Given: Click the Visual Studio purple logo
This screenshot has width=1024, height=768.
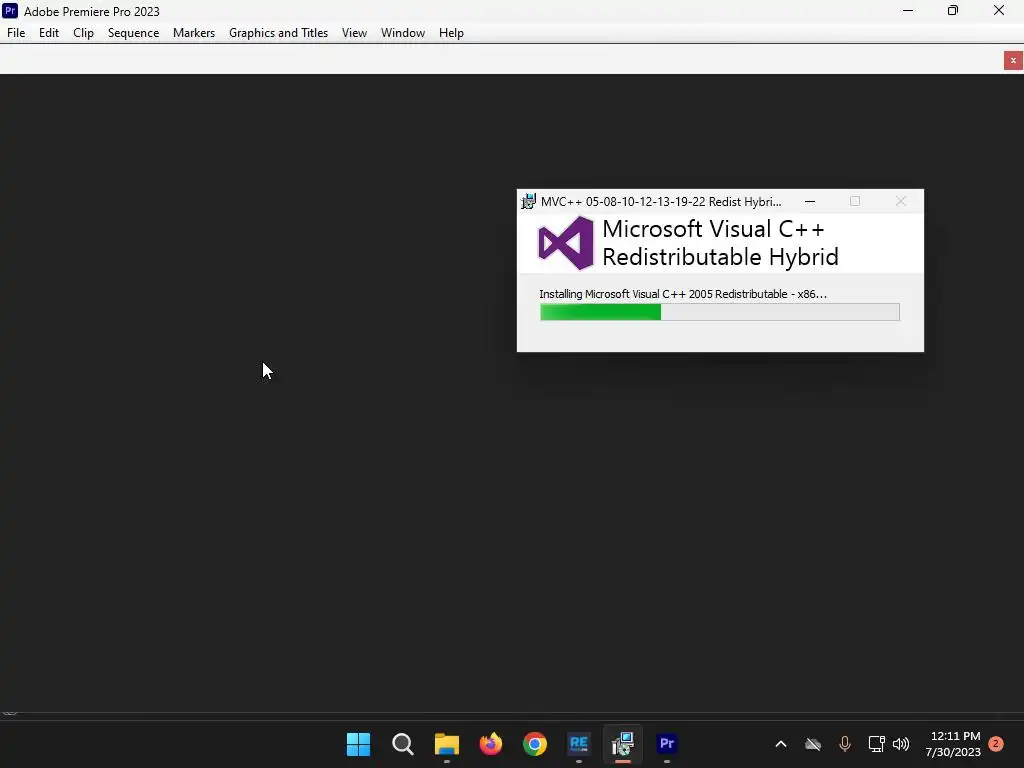Looking at the screenshot, I should pos(566,243).
